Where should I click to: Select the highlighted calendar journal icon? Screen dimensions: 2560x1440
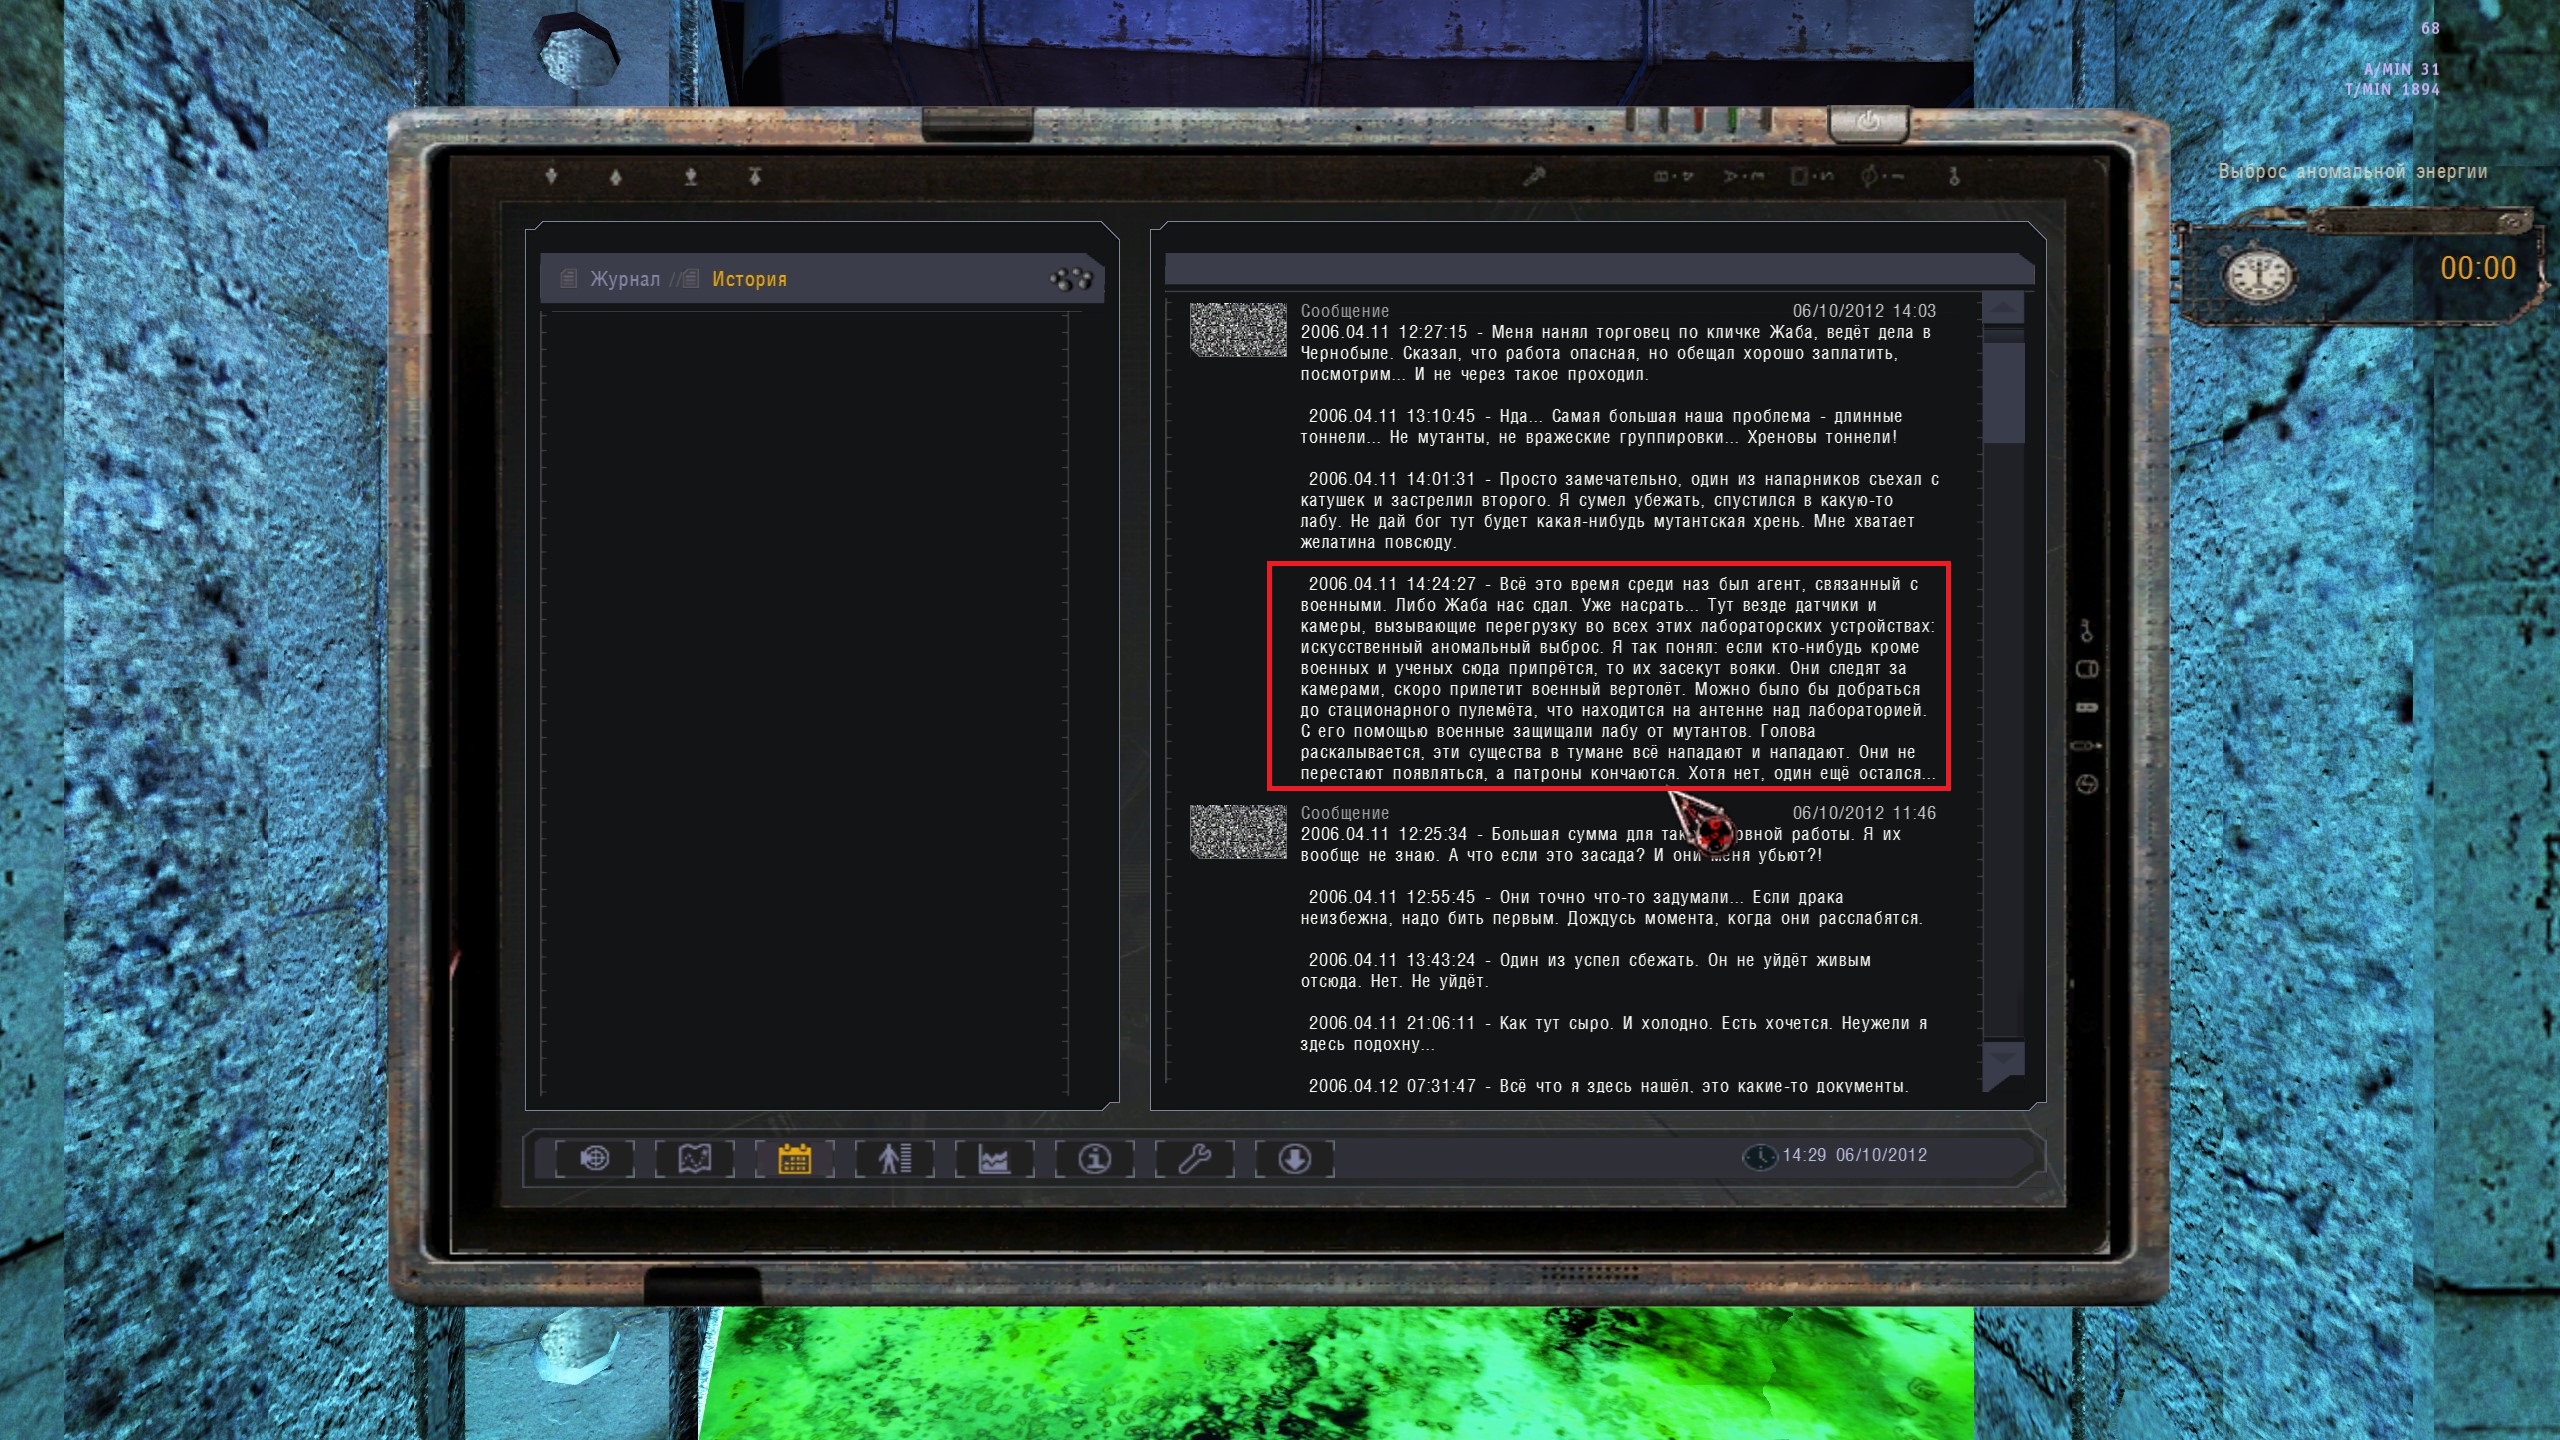(795, 1159)
